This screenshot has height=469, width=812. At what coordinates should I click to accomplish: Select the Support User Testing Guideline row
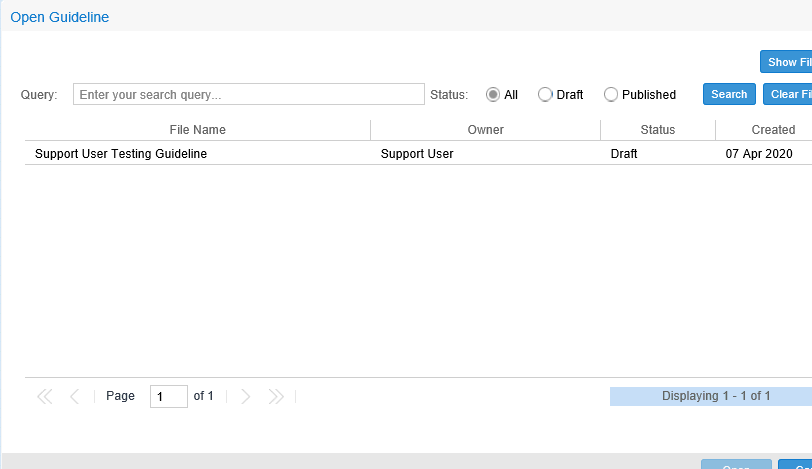(x=121, y=154)
